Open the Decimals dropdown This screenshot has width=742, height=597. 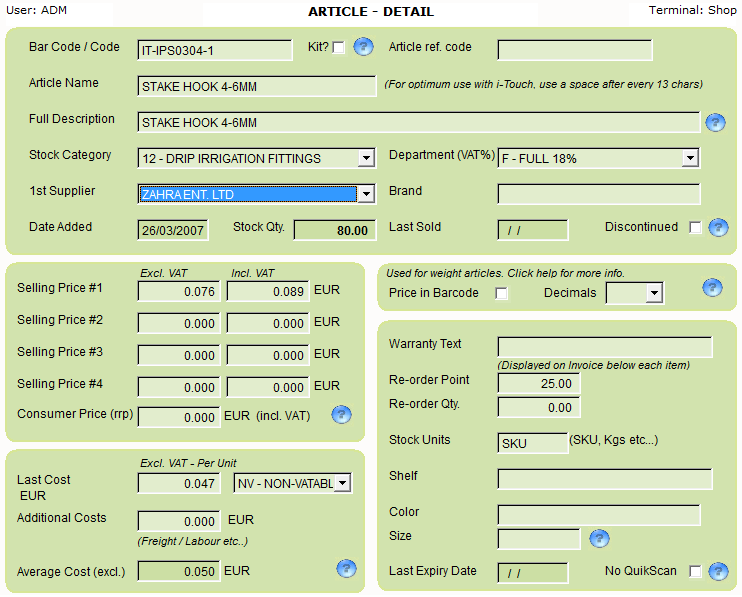click(654, 293)
